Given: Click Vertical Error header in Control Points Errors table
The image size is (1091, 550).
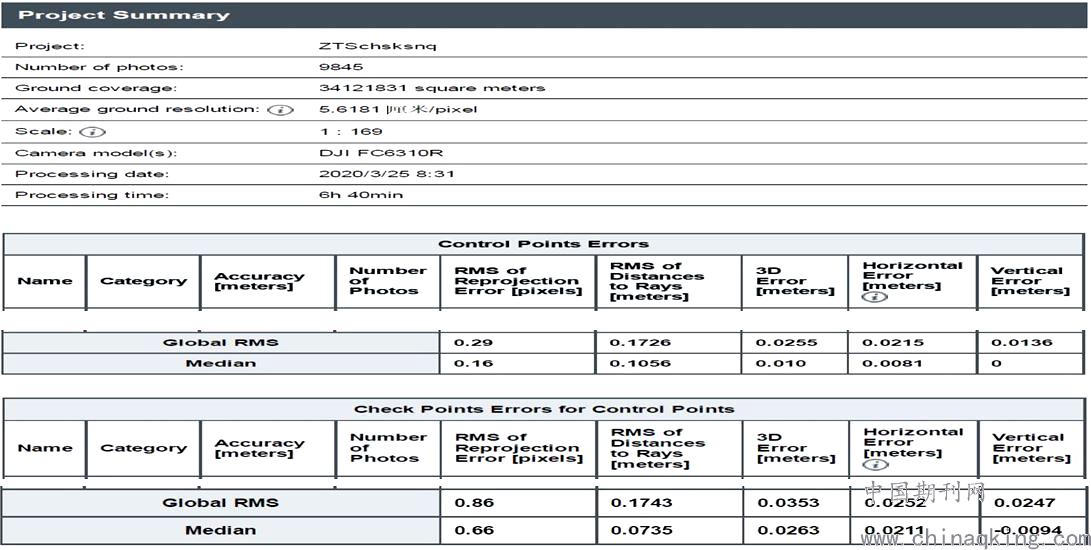Looking at the screenshot, I should [1030, 281].
